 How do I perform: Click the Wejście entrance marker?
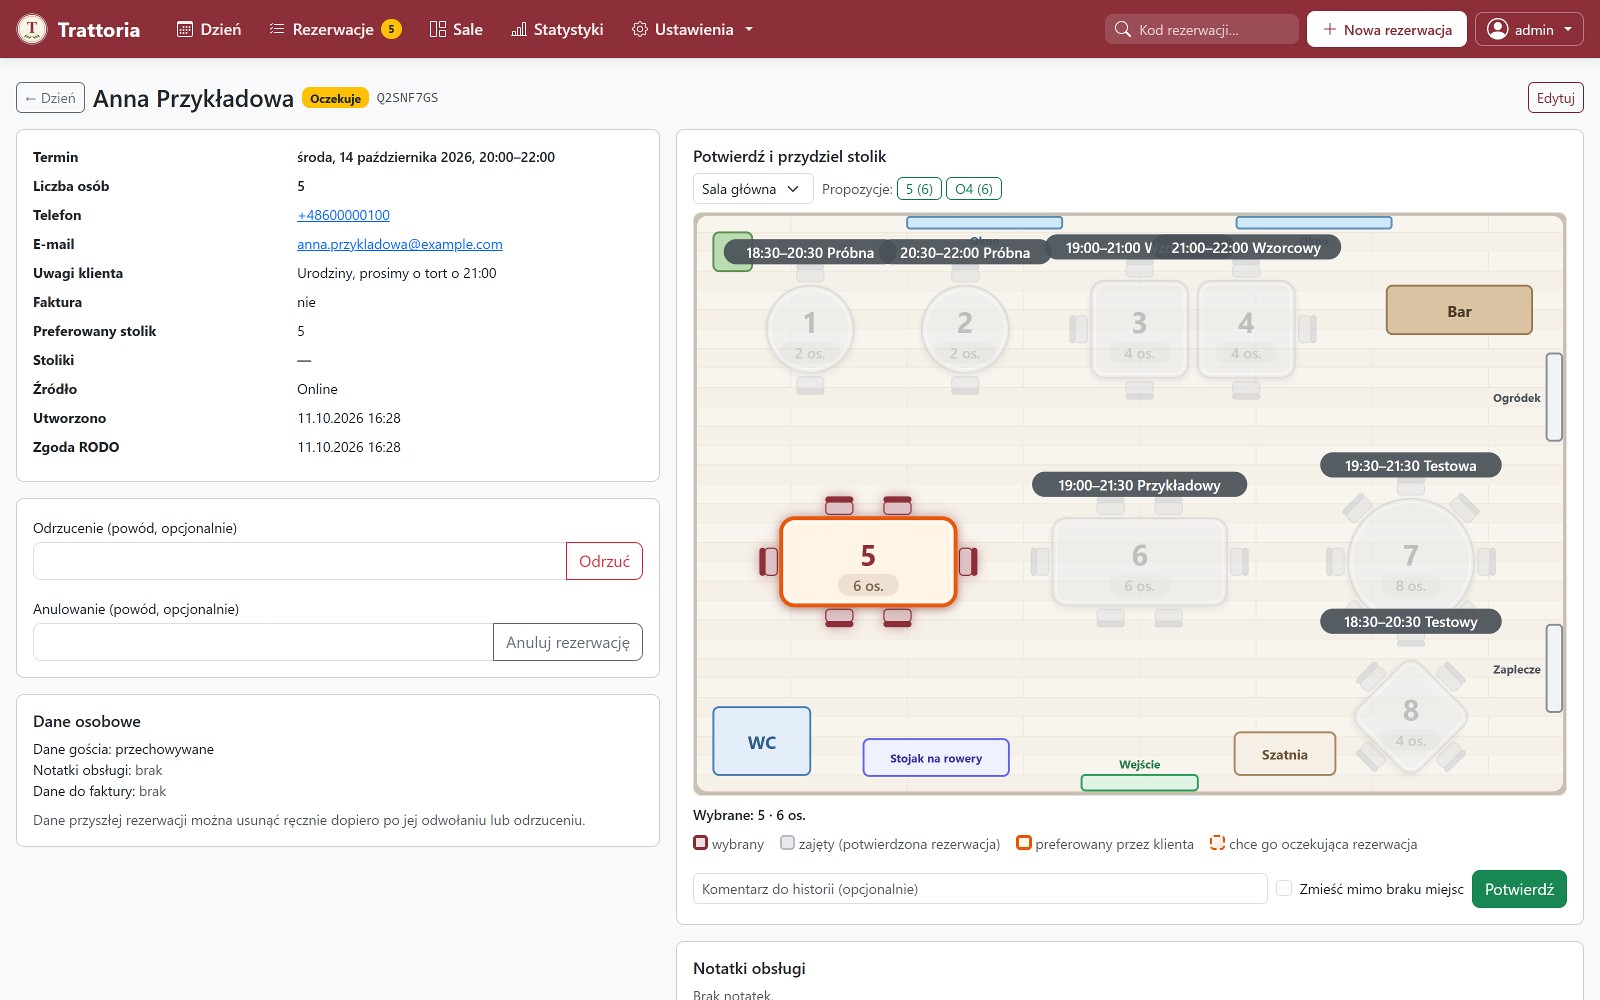point(1140,782)
